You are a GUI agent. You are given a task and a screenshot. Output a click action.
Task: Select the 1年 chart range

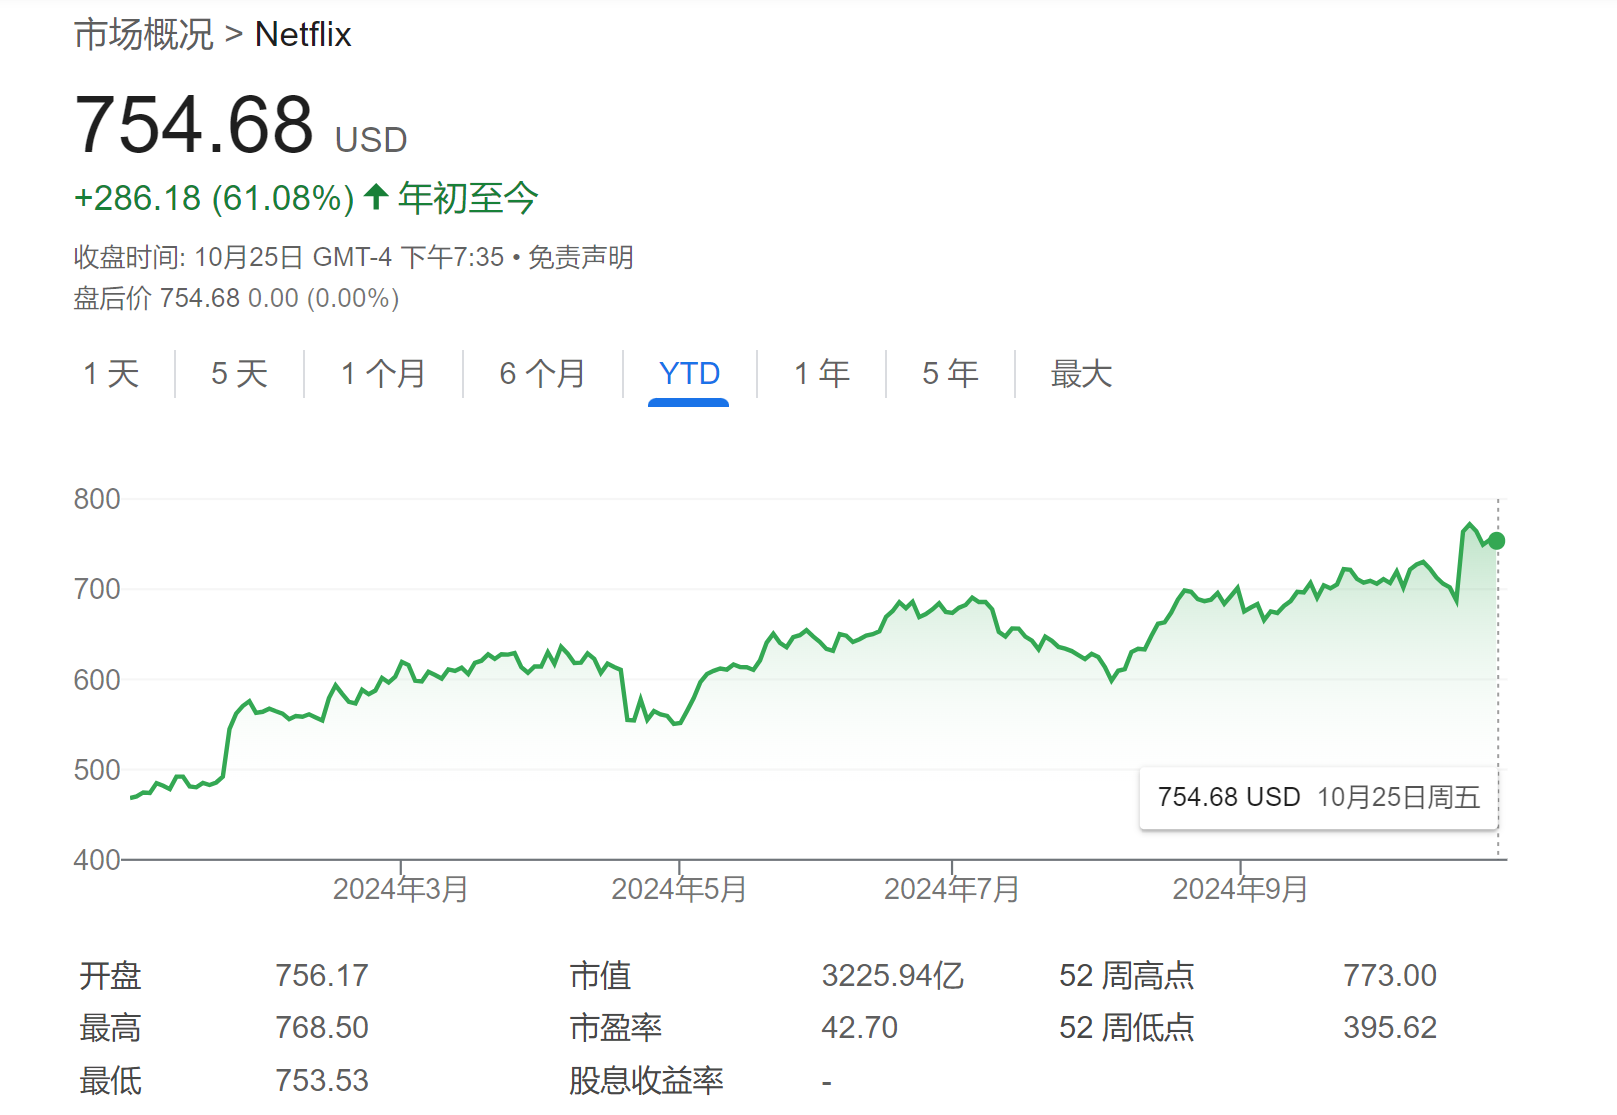(x=820, y=374)
